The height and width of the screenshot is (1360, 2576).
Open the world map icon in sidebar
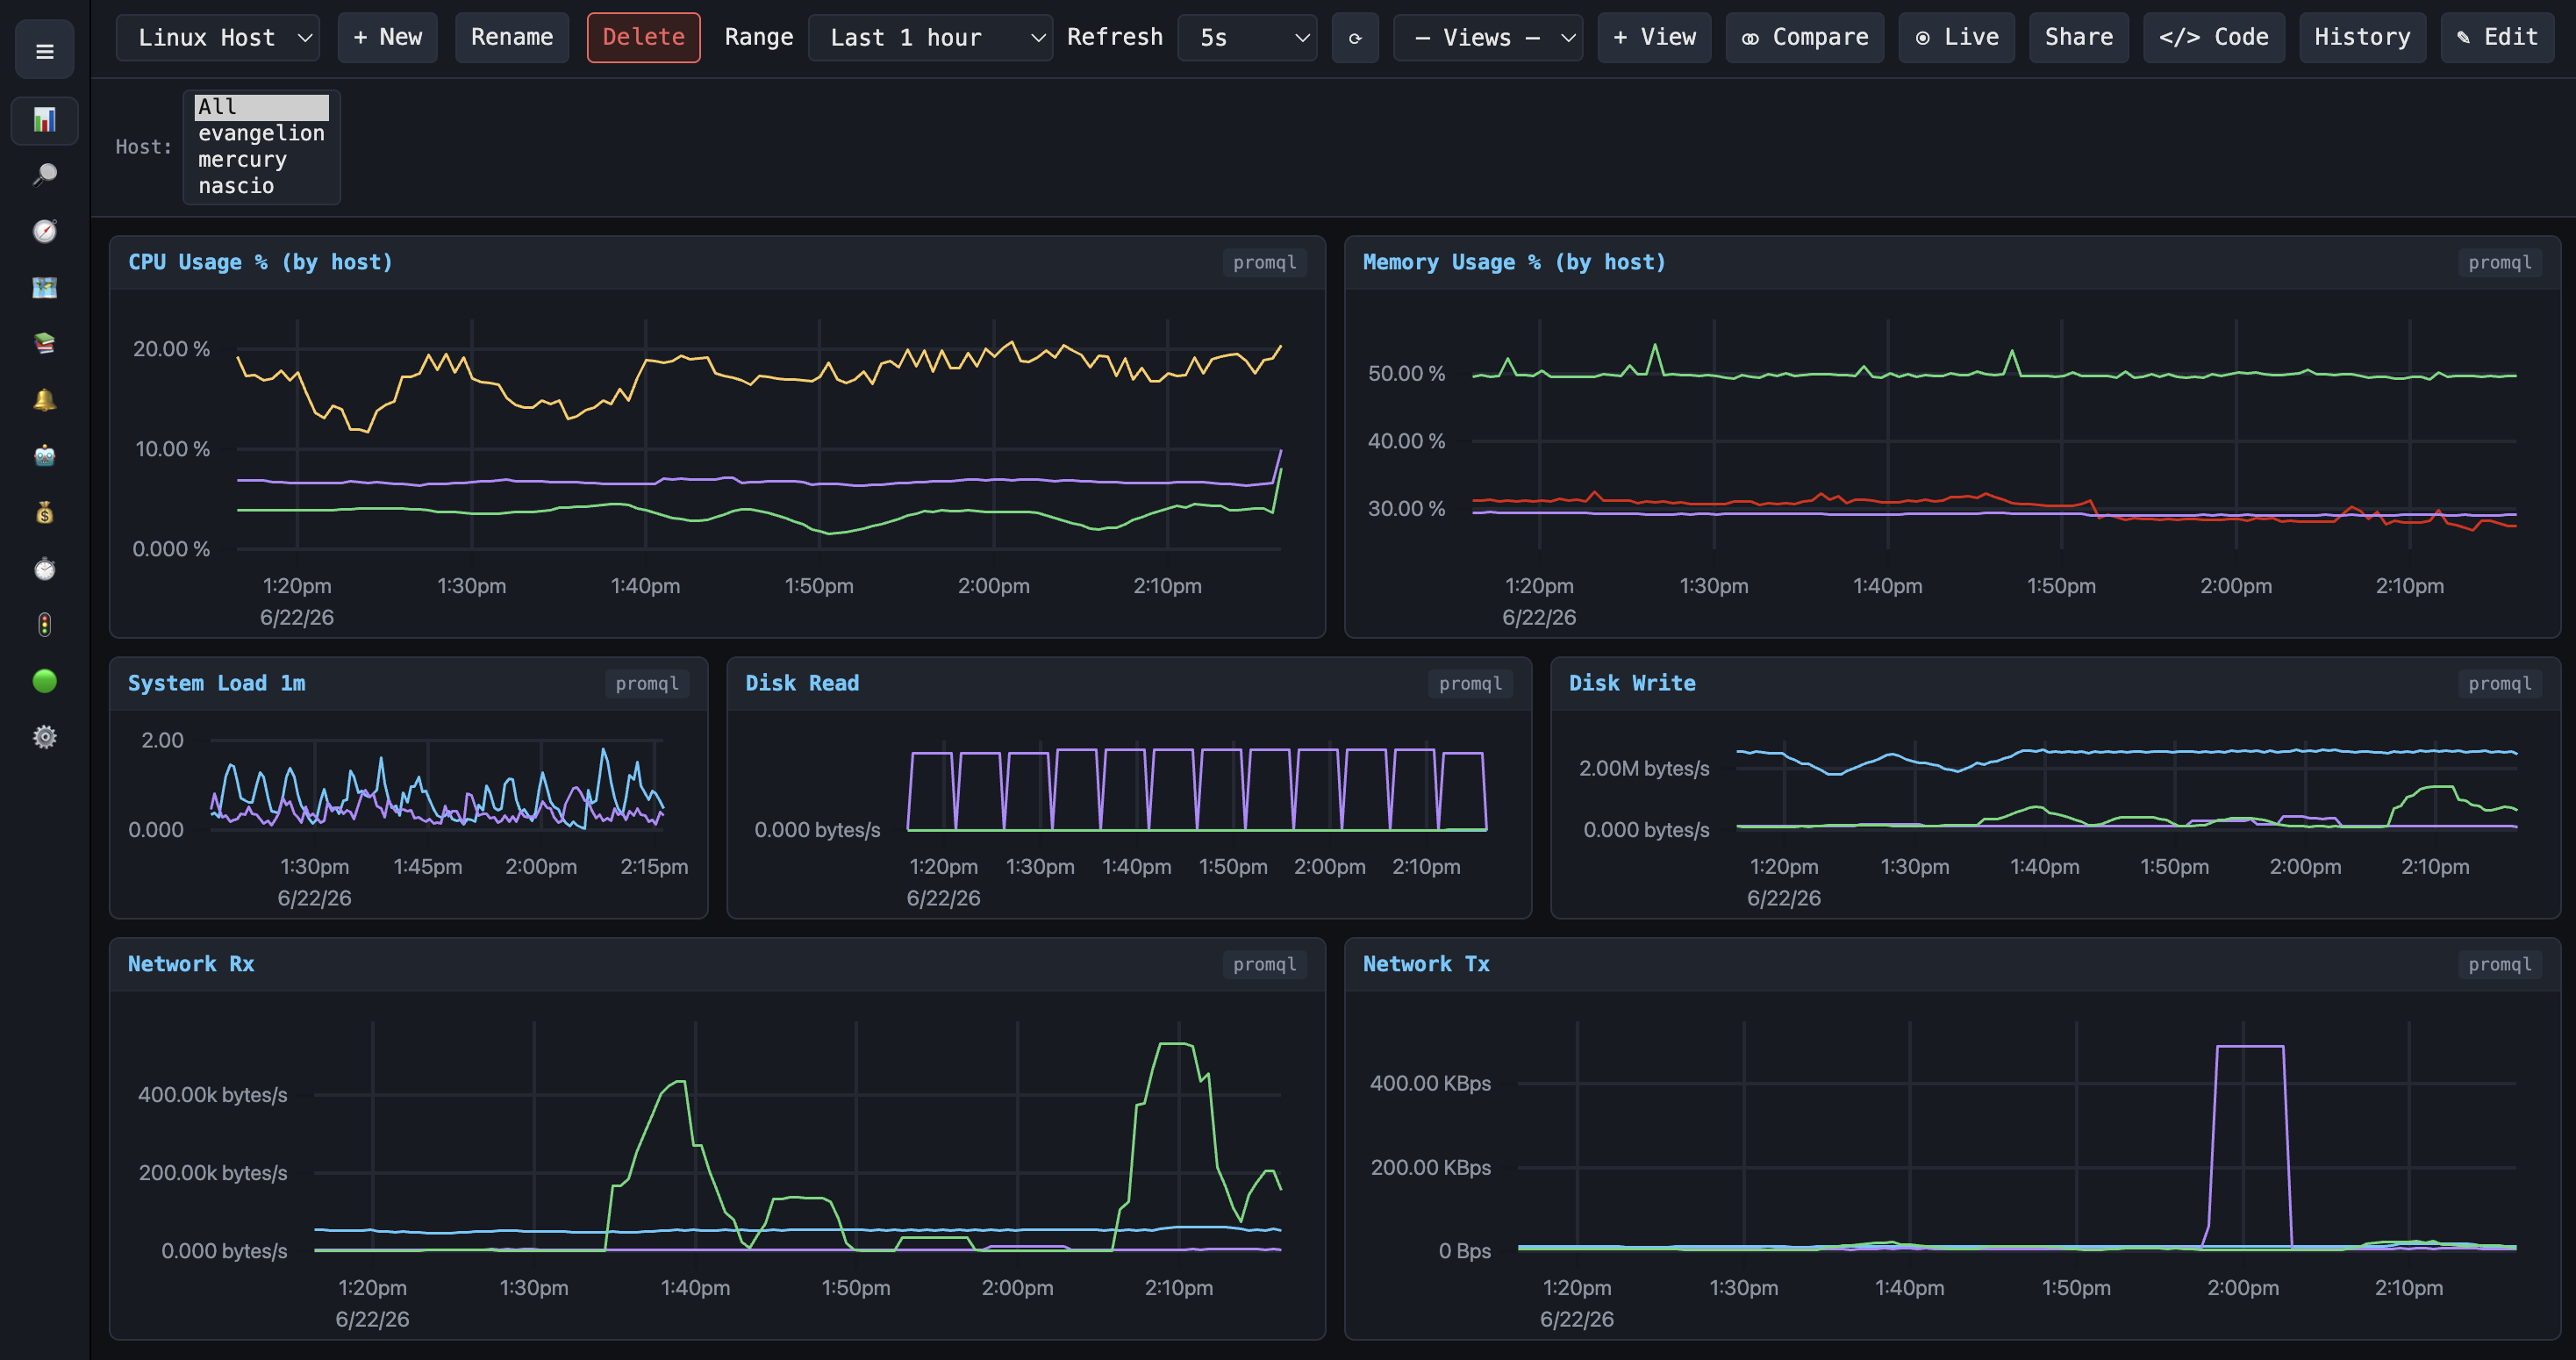click(x=44, y=288)
